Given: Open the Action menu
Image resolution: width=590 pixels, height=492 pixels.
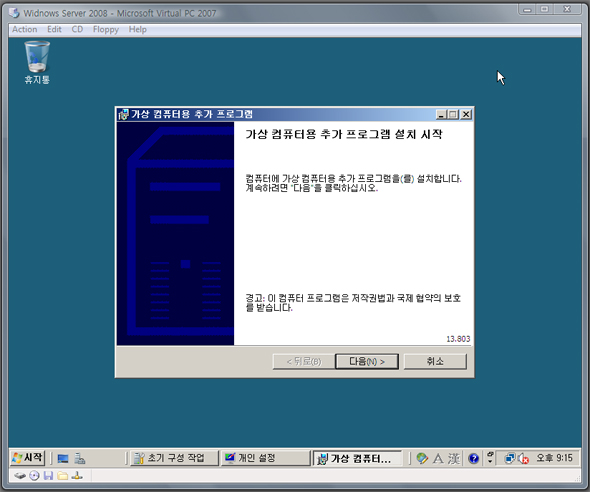Looking at the screenshot, I should (x=24, y=29).
